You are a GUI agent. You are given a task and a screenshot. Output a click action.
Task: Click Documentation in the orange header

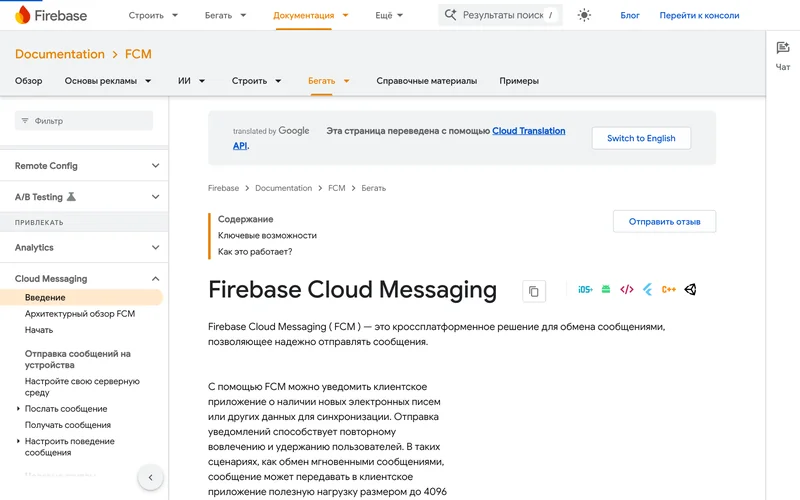(x=60, y=54)
